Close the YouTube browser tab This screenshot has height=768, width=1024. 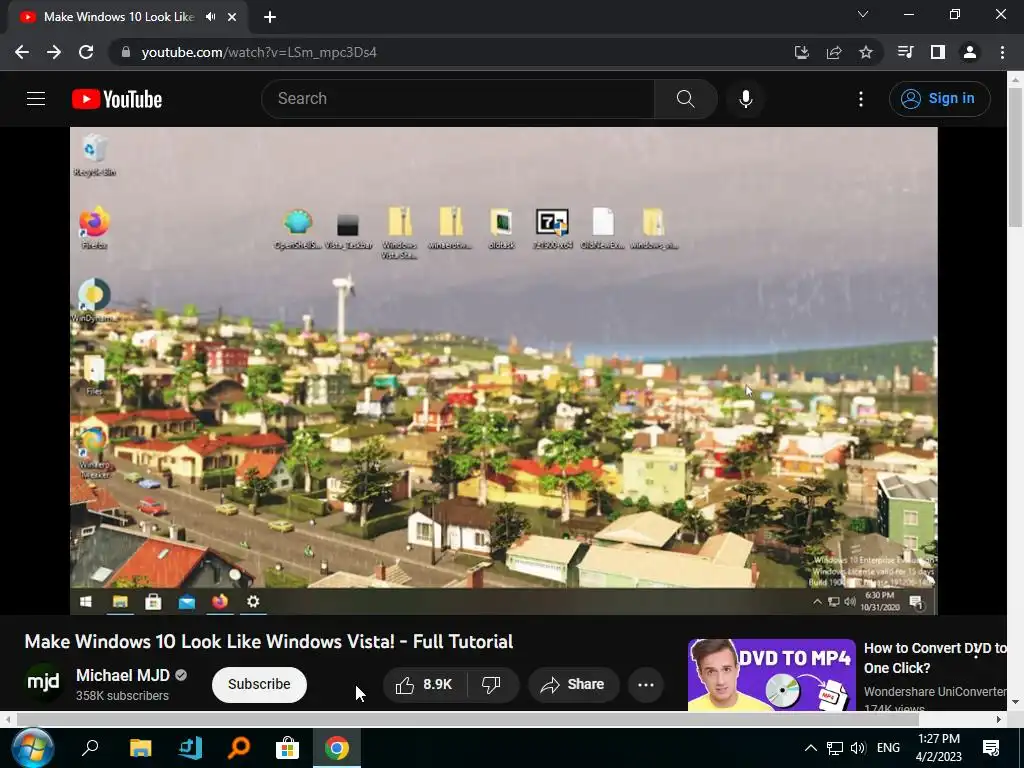click(x=232, y=17)
